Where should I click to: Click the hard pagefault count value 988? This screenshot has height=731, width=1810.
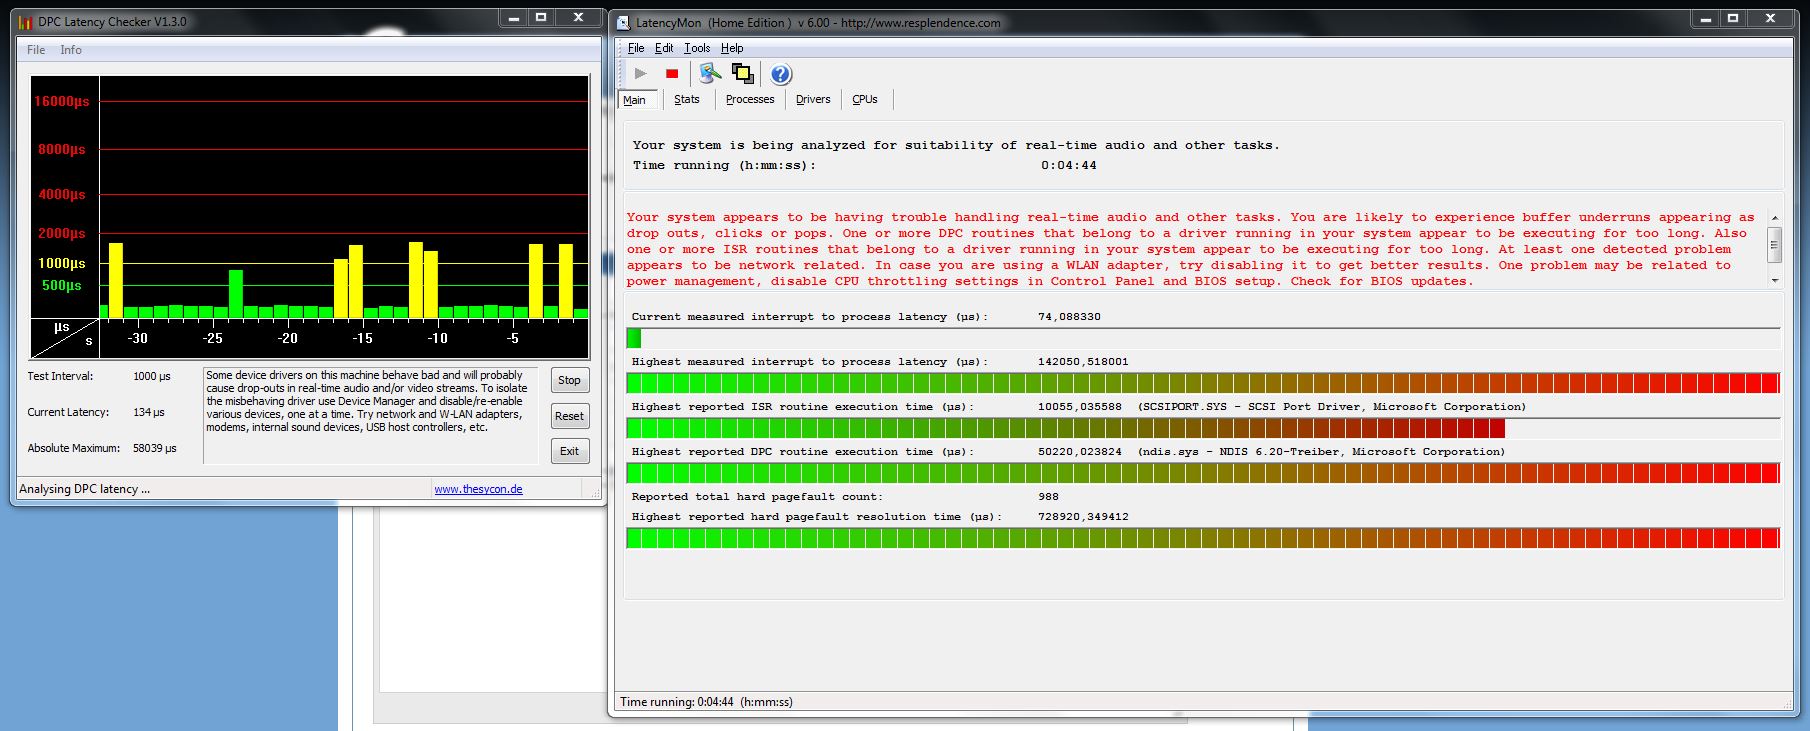[x=1048, y=497]
